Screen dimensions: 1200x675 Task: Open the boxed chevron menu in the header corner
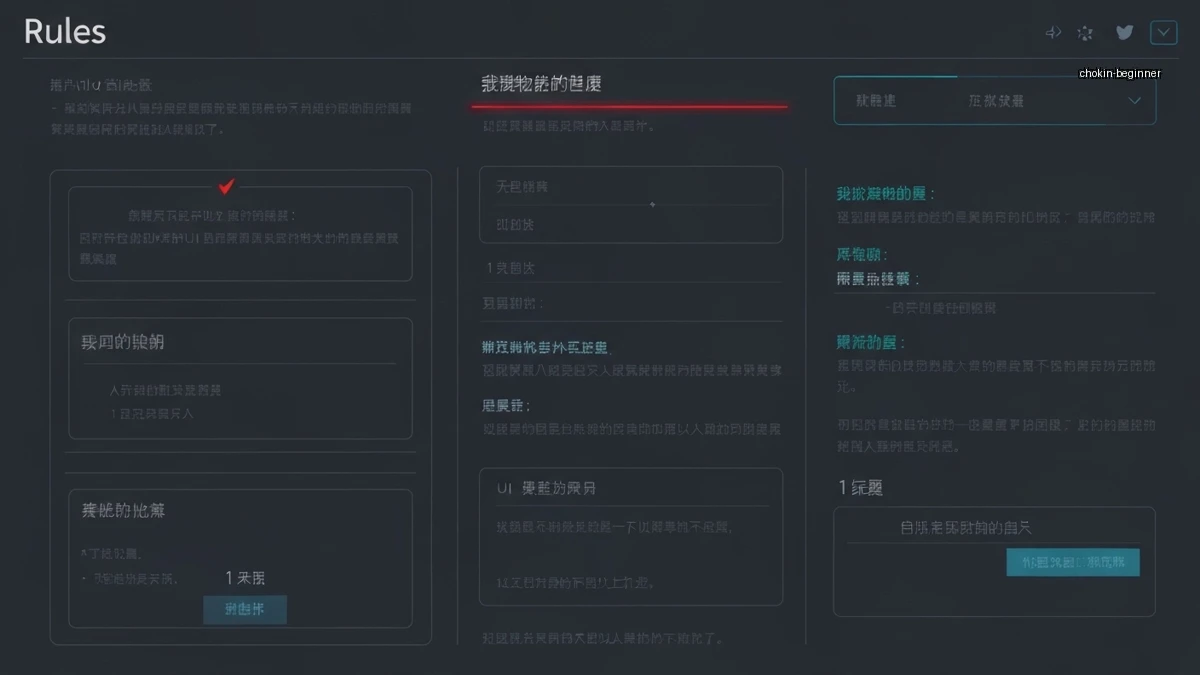[x=1163, y=33]
